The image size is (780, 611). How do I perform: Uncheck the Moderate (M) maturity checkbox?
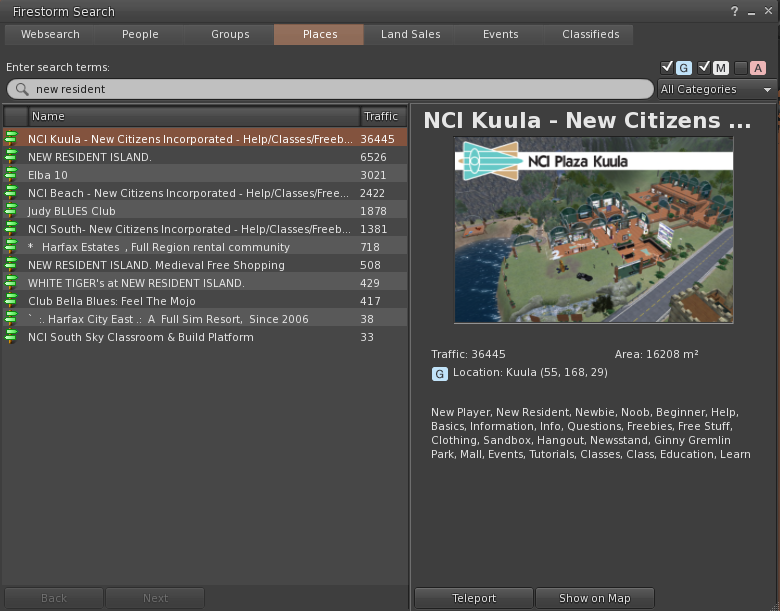(704, 67)
